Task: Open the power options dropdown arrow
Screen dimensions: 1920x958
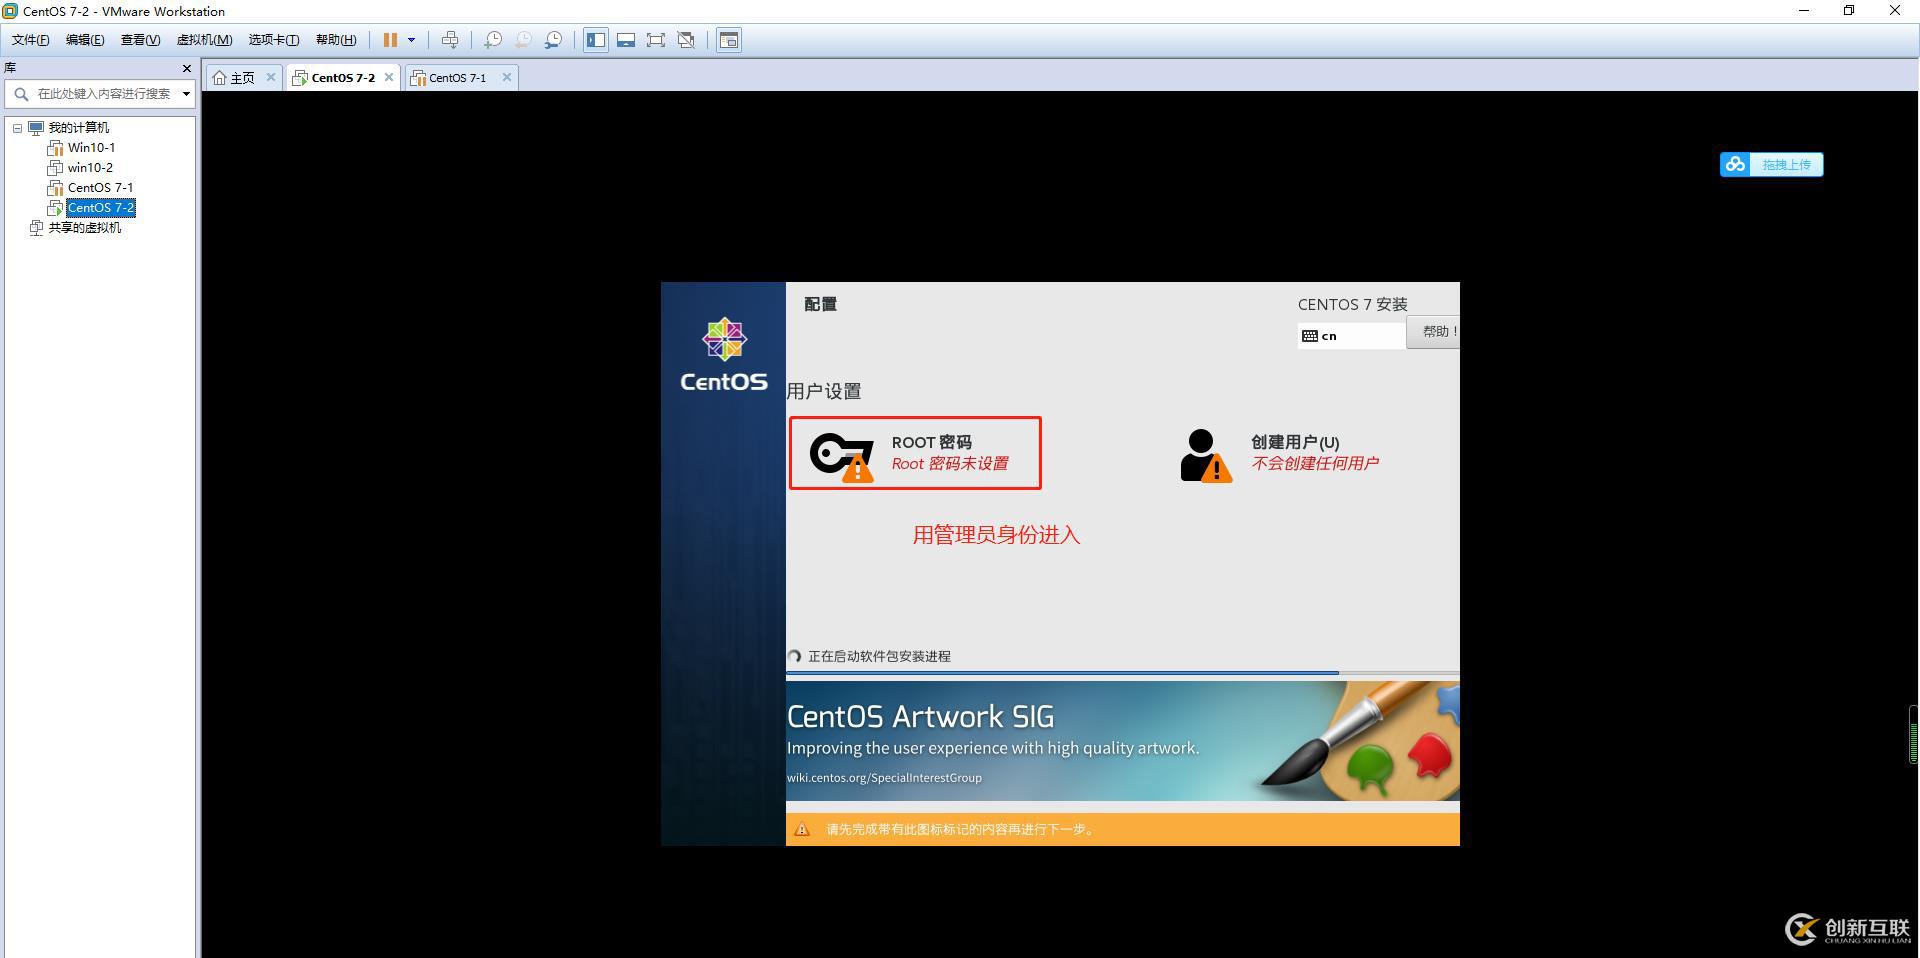Action: [x=411, y=40]
